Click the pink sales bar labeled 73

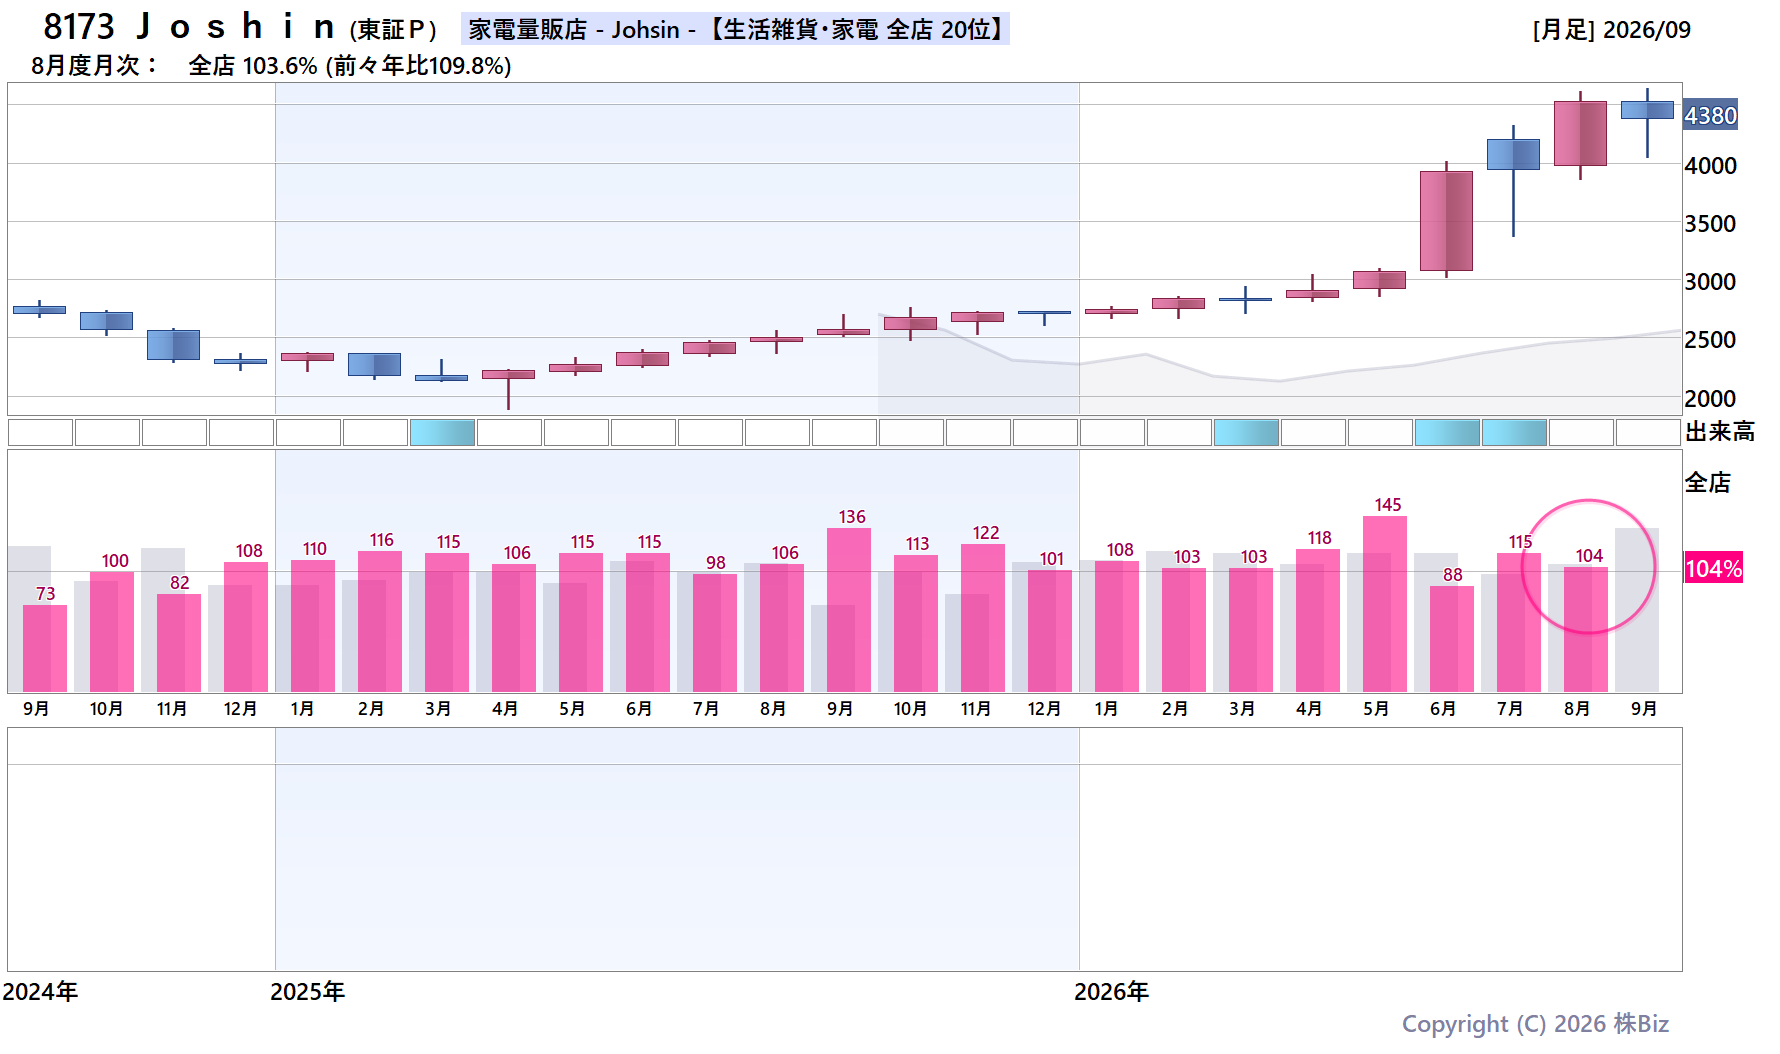45,648
